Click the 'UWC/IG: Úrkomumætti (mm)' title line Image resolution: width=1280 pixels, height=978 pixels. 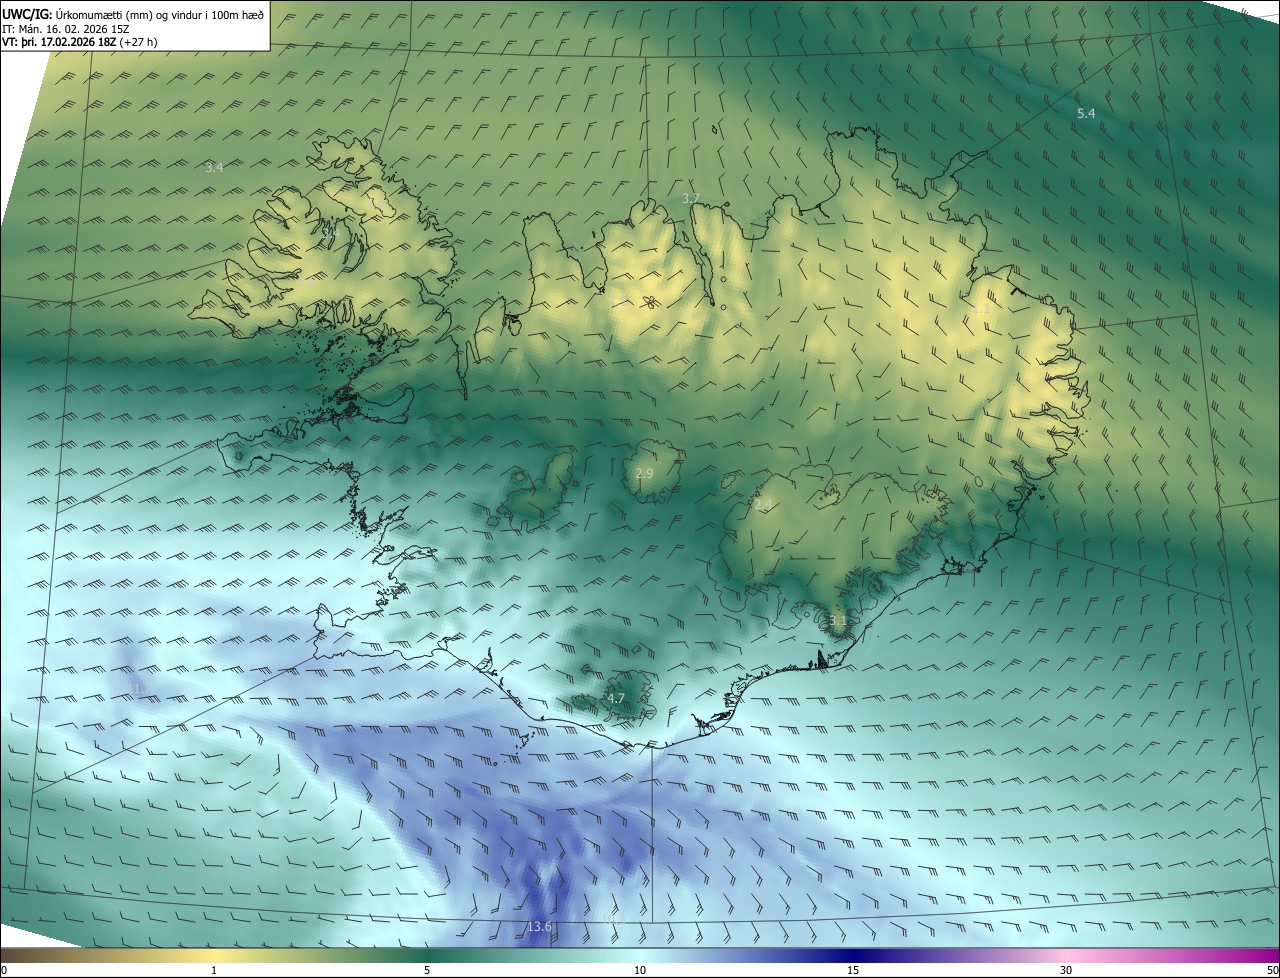(133, 15)
